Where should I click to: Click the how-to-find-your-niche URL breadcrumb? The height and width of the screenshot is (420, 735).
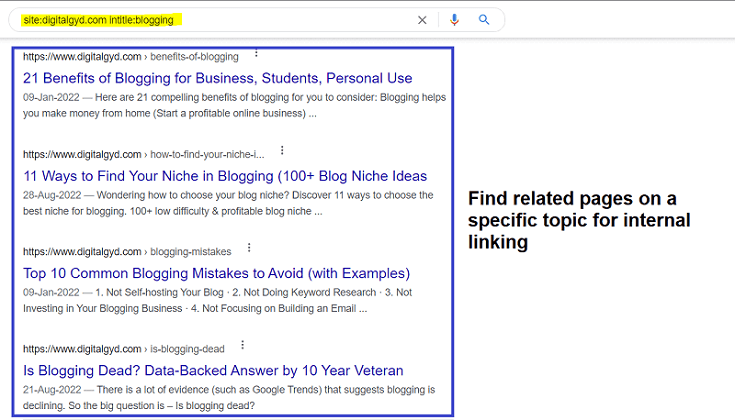[x=143, y=154]
